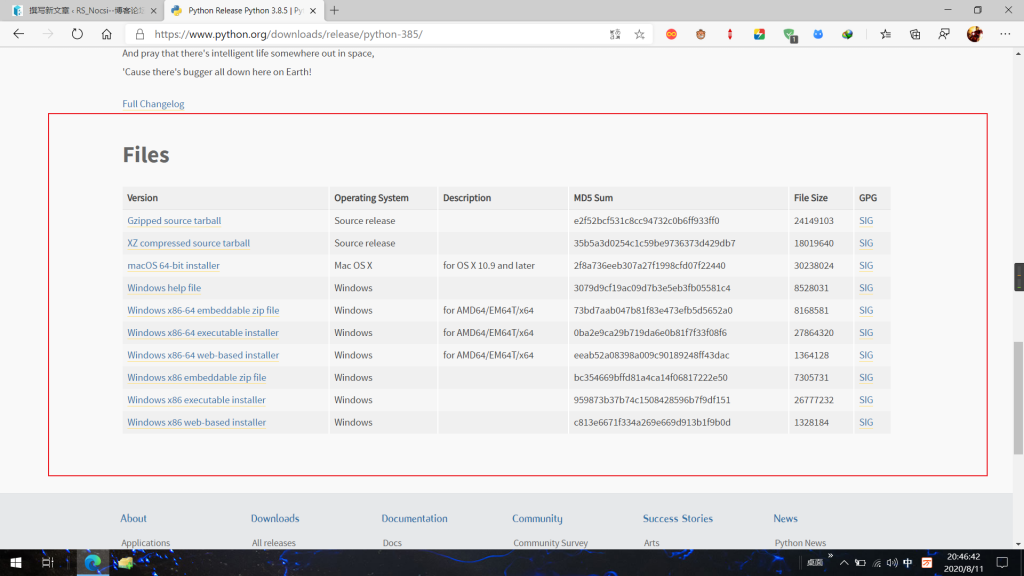The image size is (1024, 576).
Task: Open the Documentation footer heading
Action: point(414,519)
